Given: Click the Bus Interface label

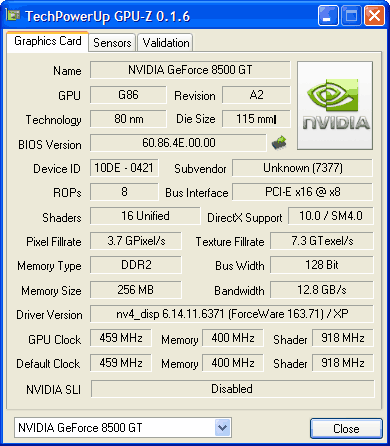Looking at the screenshot, I should 197,193.
